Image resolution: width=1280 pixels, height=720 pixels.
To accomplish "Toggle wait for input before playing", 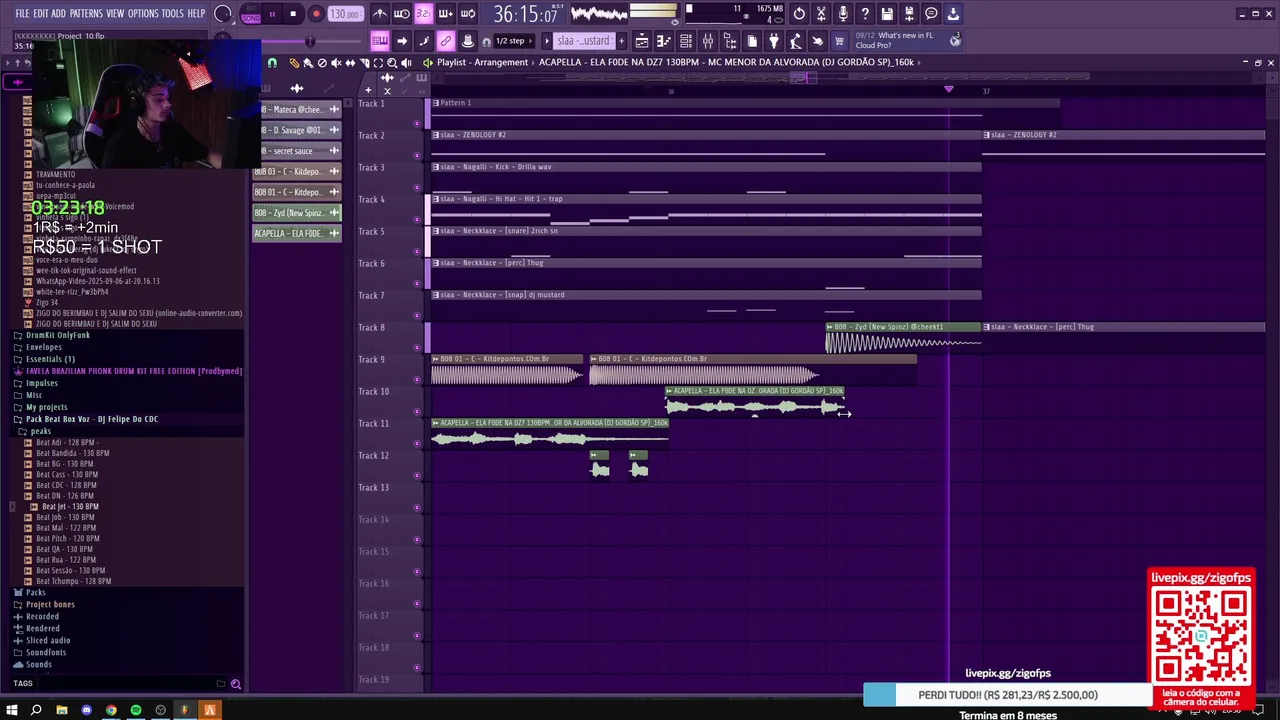I will click(401, 14).
